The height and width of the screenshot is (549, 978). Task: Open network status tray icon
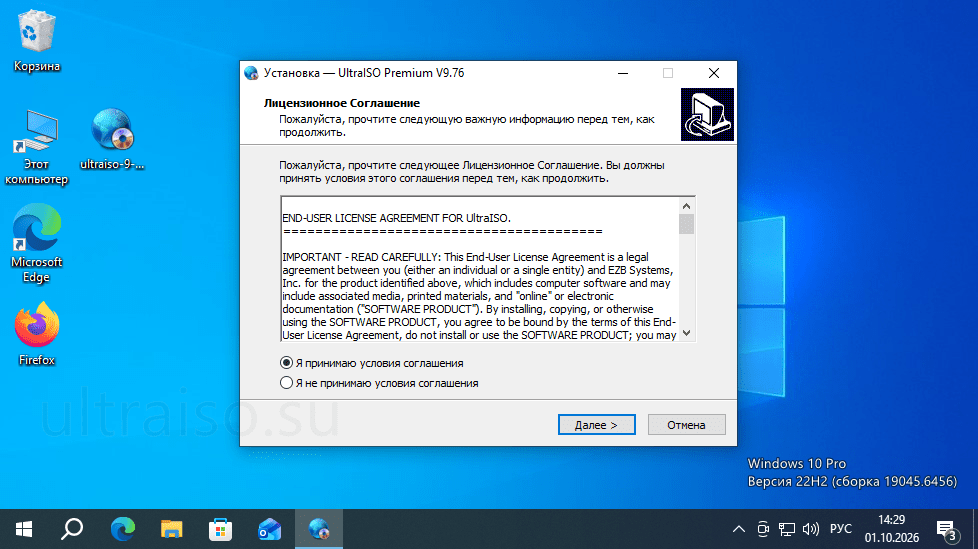[x=787, y=529]
